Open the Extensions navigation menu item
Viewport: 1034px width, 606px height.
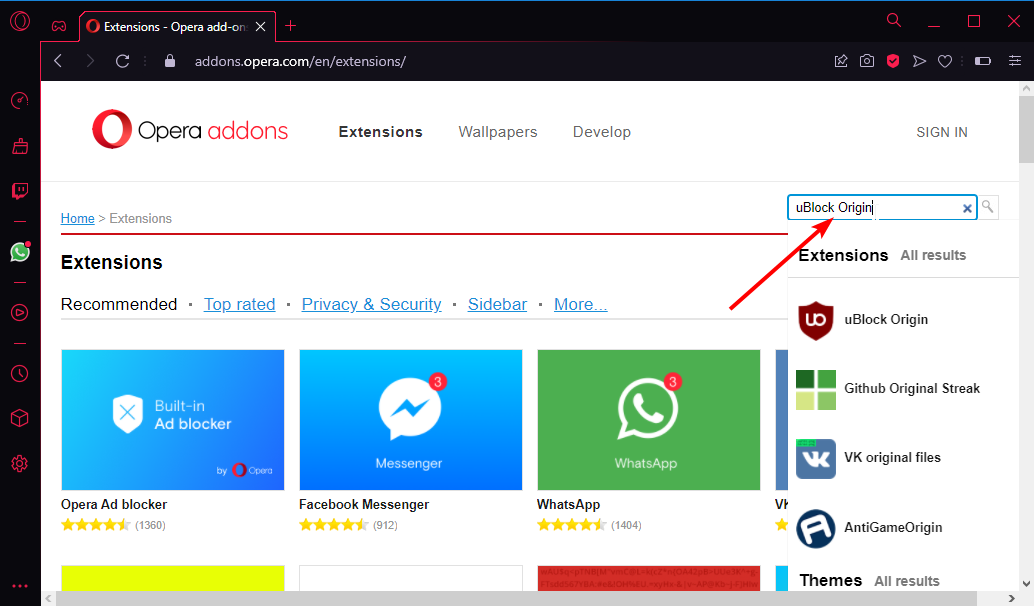click(x=380, y=132)
